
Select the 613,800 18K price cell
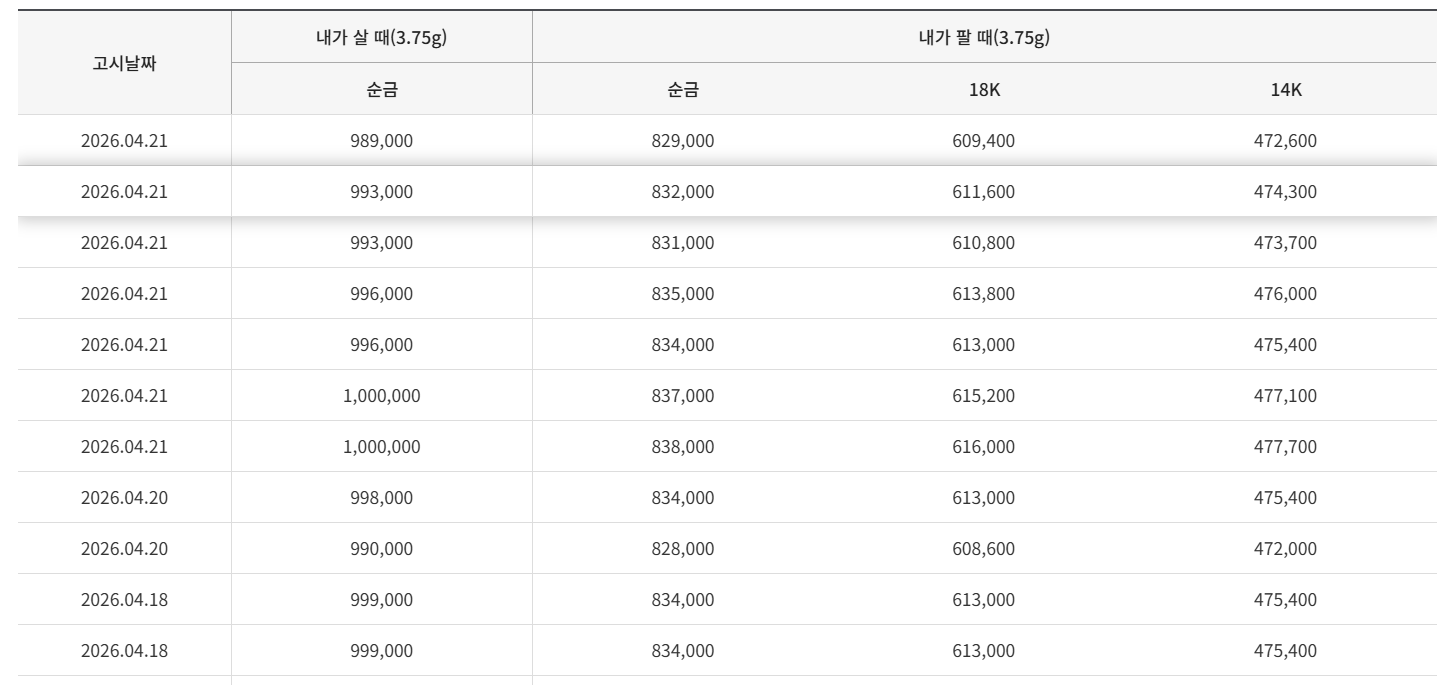pyautogui.click(x=984, y=294)
